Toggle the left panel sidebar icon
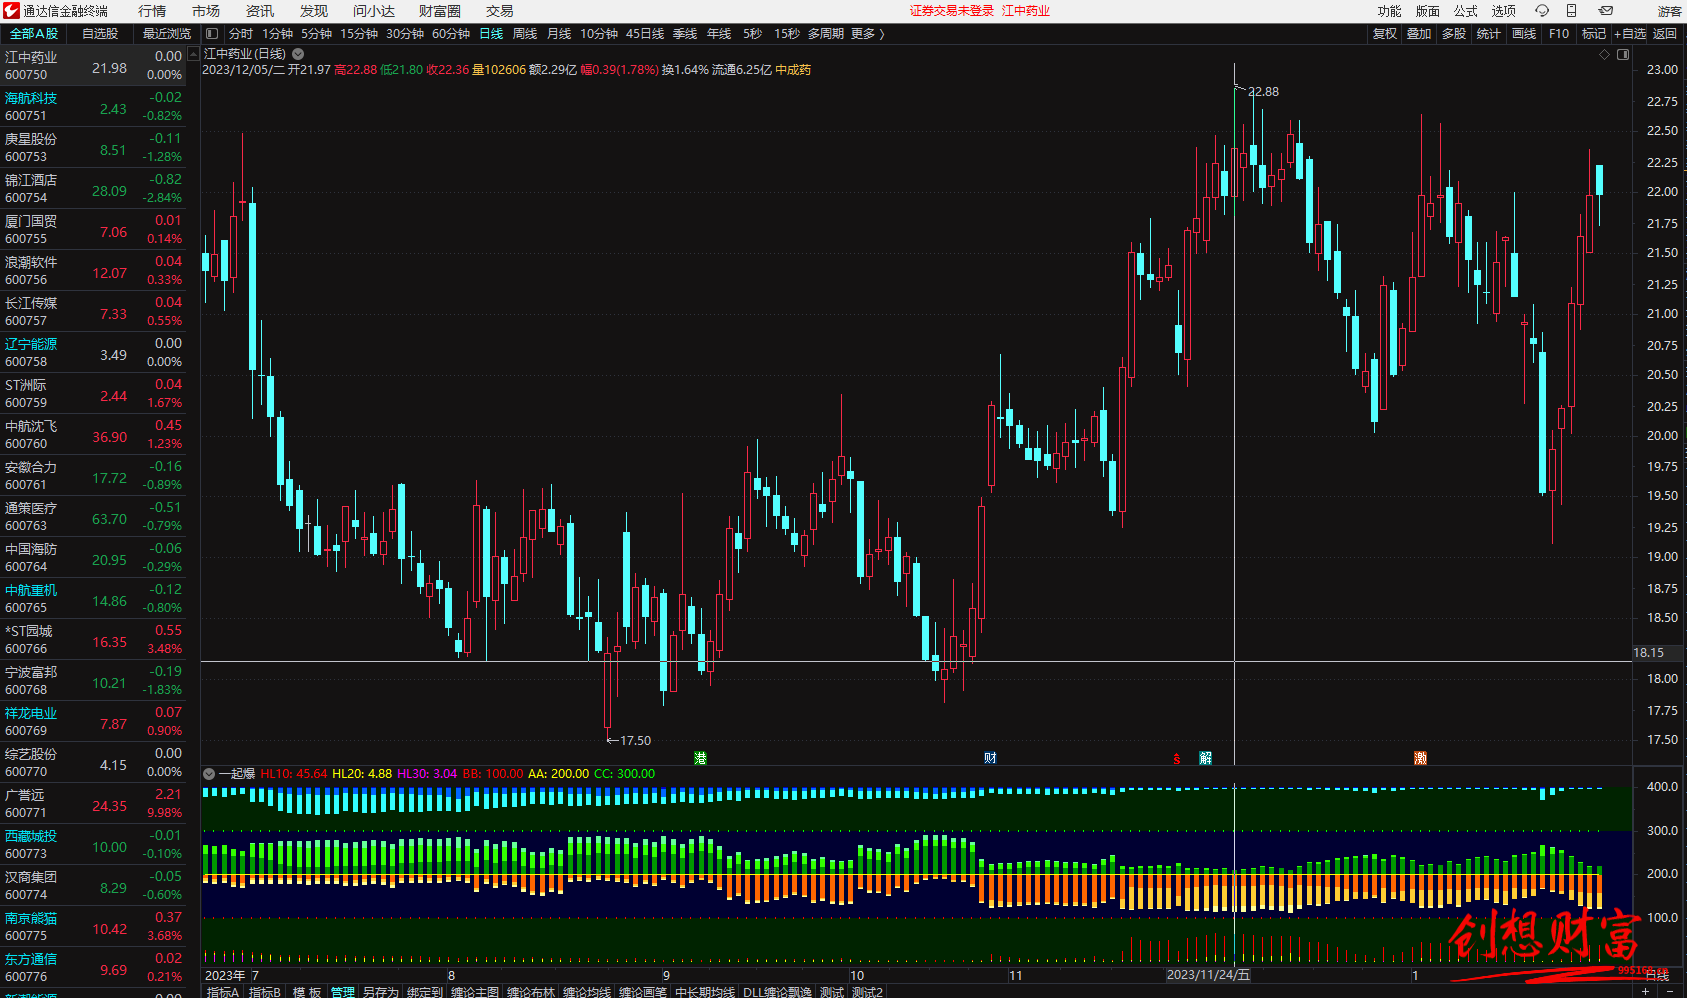Viewport: 1687px width, 998px height. pos(211,34)
